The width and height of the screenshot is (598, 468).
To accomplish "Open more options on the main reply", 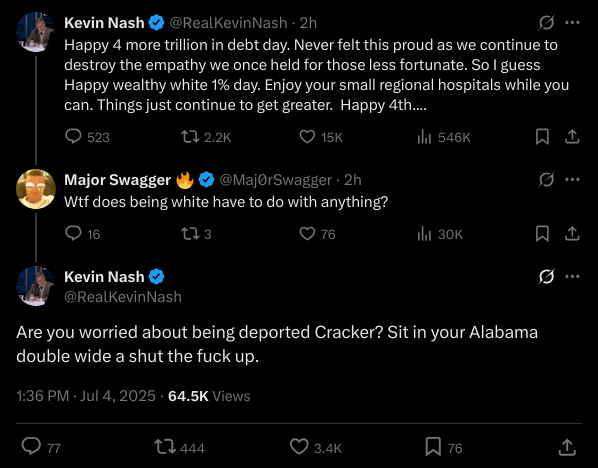I will click(x=572, y=276).
